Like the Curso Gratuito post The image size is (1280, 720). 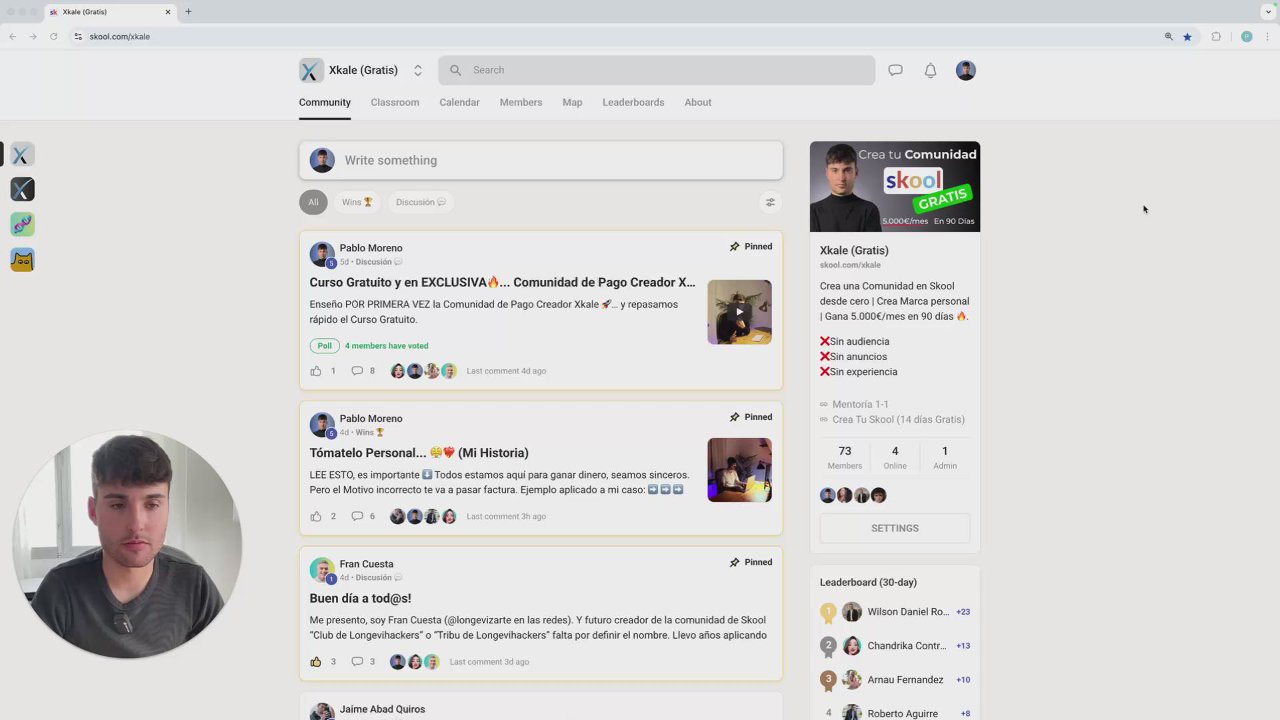(x=316, y=371)
